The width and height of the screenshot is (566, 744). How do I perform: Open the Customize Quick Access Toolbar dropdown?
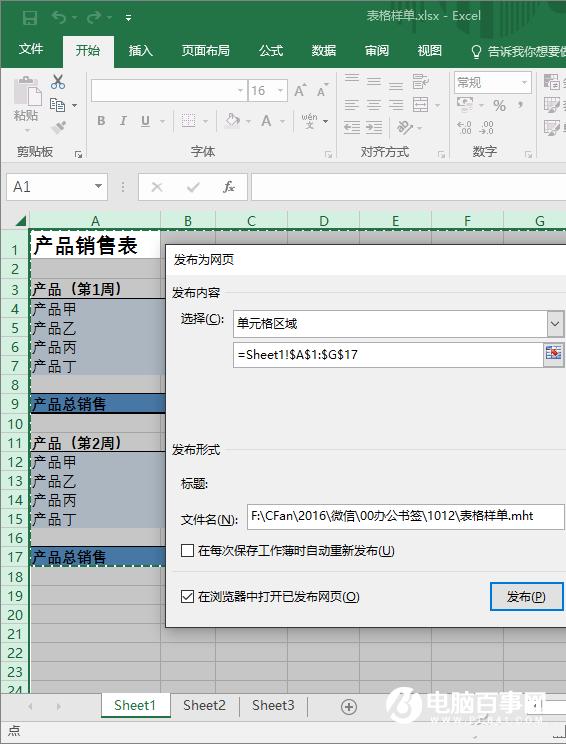coord(128,18)
